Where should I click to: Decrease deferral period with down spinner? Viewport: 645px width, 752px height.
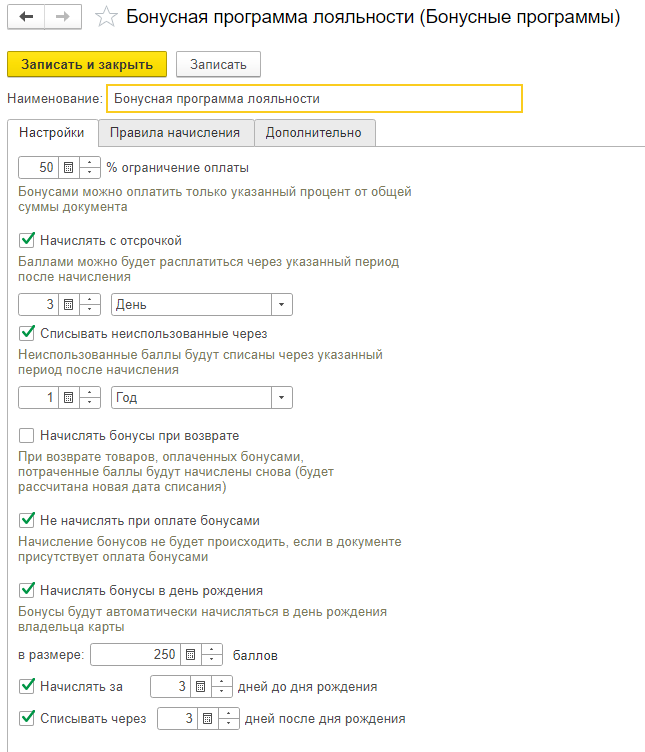[90, 310]
